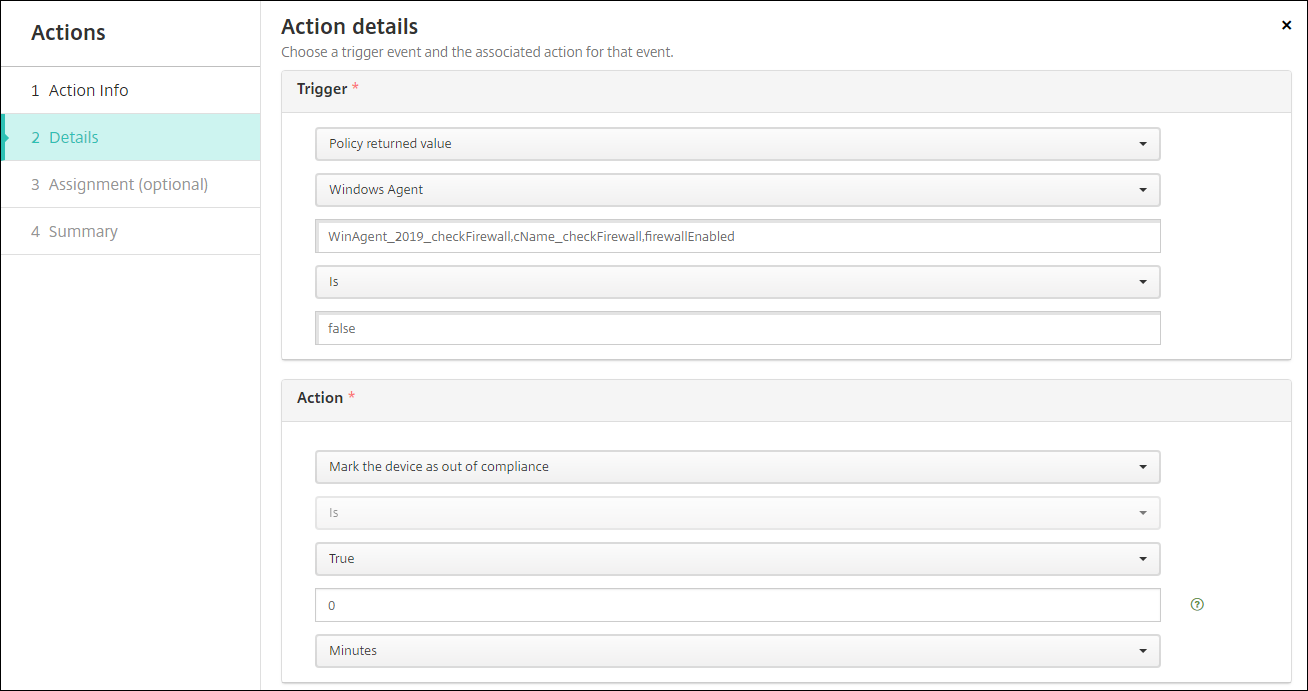The height and width of the screenshot is (691, 1308).
Task: Click the arrow on the True dropdown
Action: click(x=1143, y=559)
